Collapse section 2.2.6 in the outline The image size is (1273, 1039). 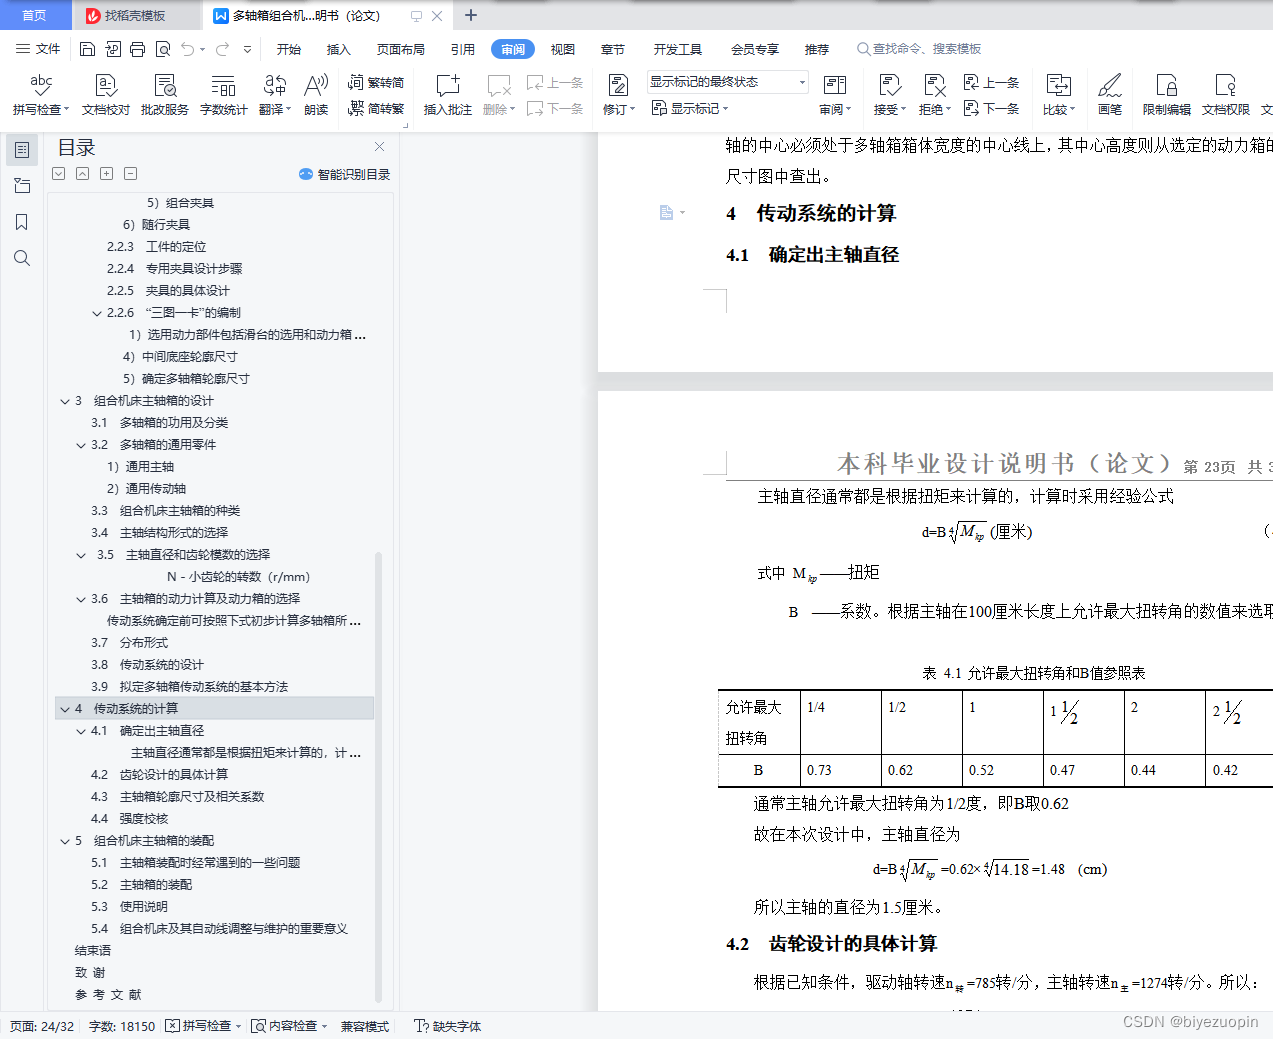[97, 313]
